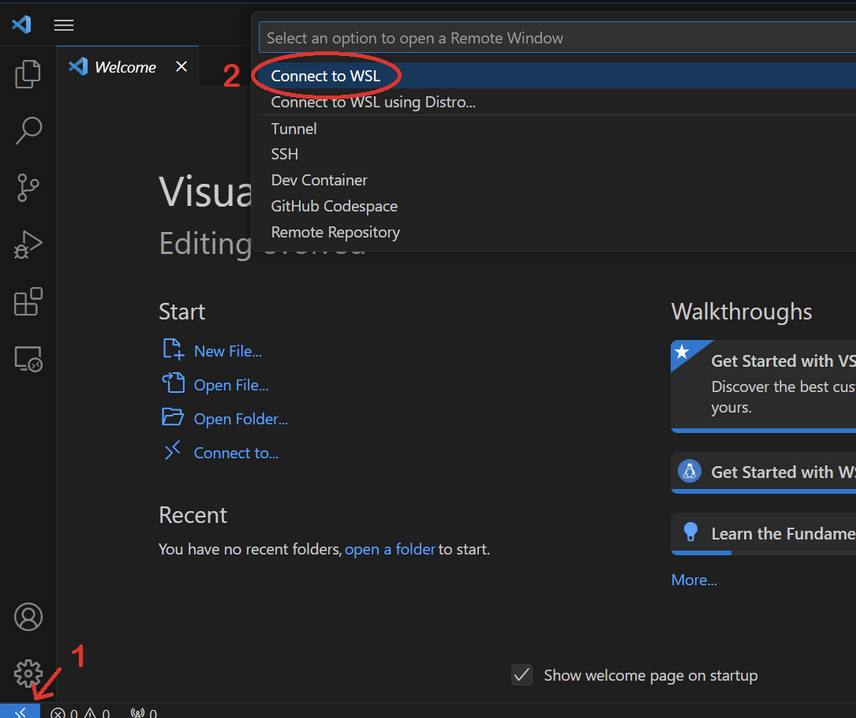Click the Open Folder icon
Viewport: 856px width, 718px height.
point(173,417)
